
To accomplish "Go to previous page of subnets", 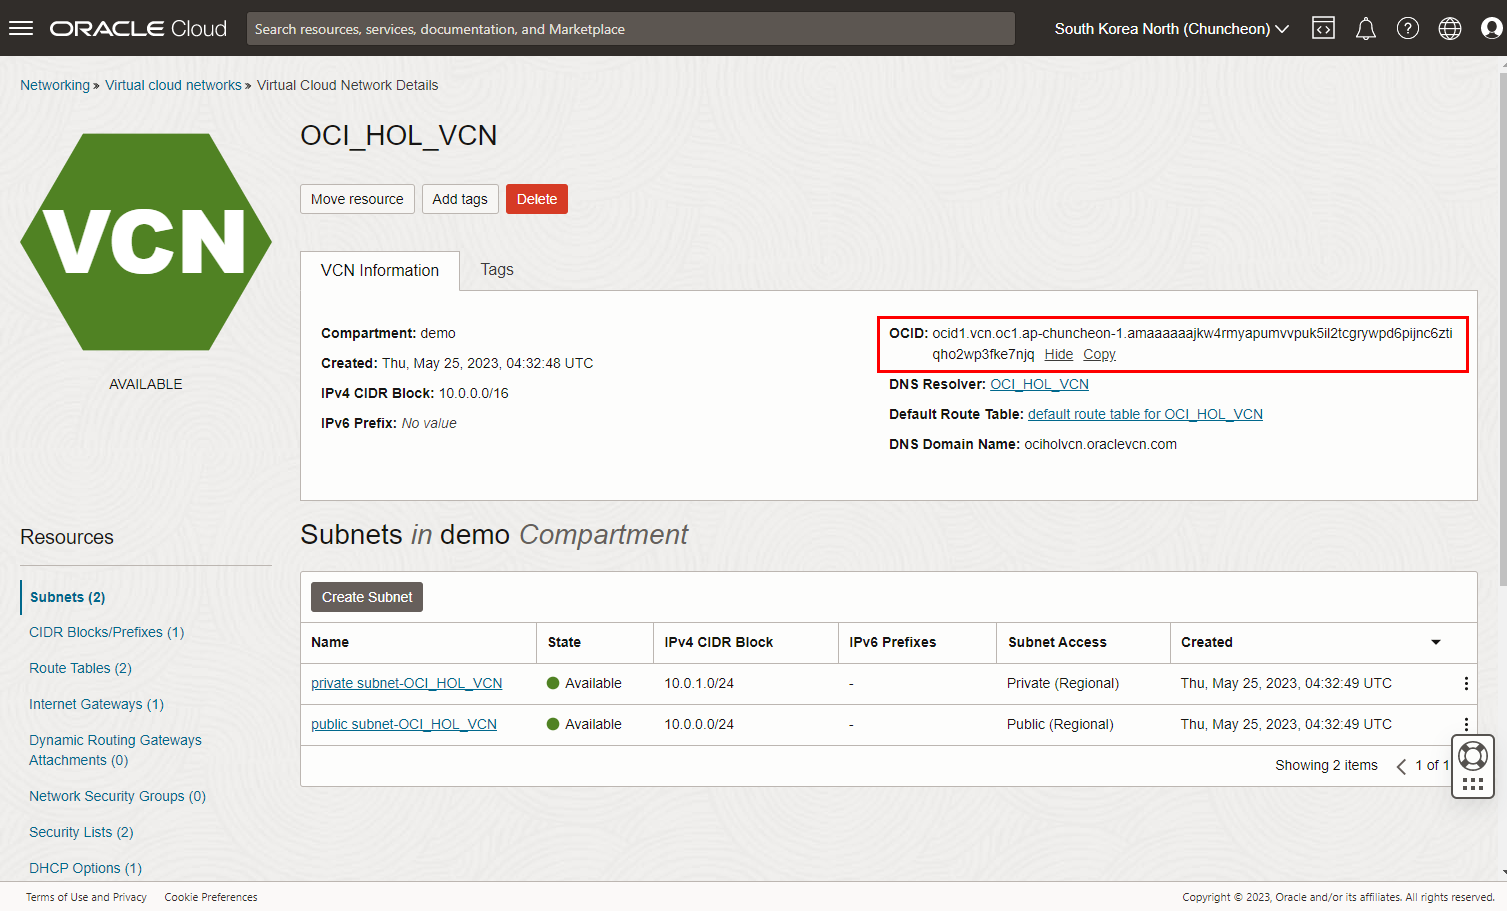I will click(x=1401, y=766).
